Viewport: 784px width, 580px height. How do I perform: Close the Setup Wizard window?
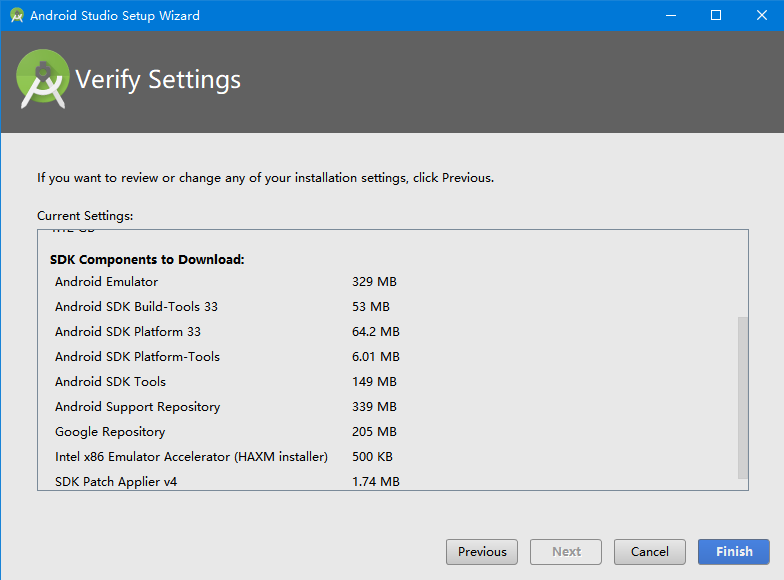tap(761, 16)
